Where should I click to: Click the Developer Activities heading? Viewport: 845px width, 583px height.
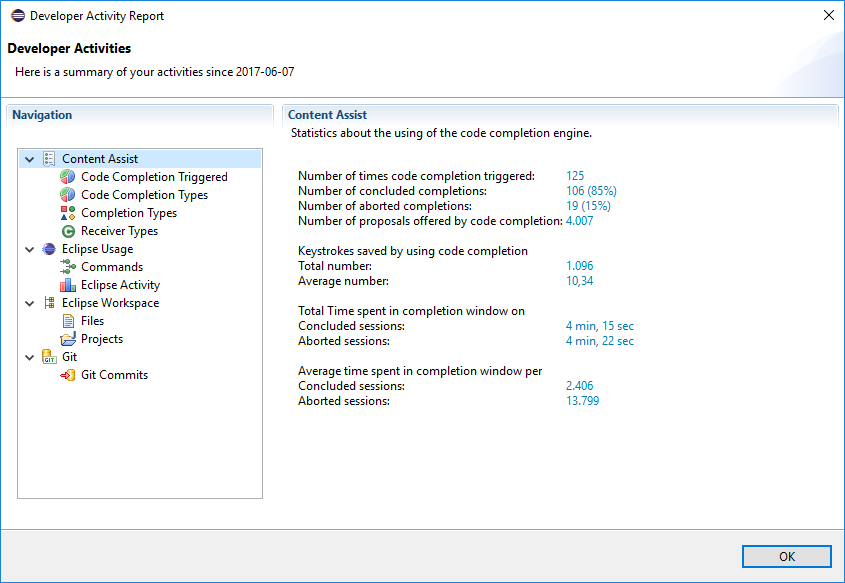coord(69,48)
